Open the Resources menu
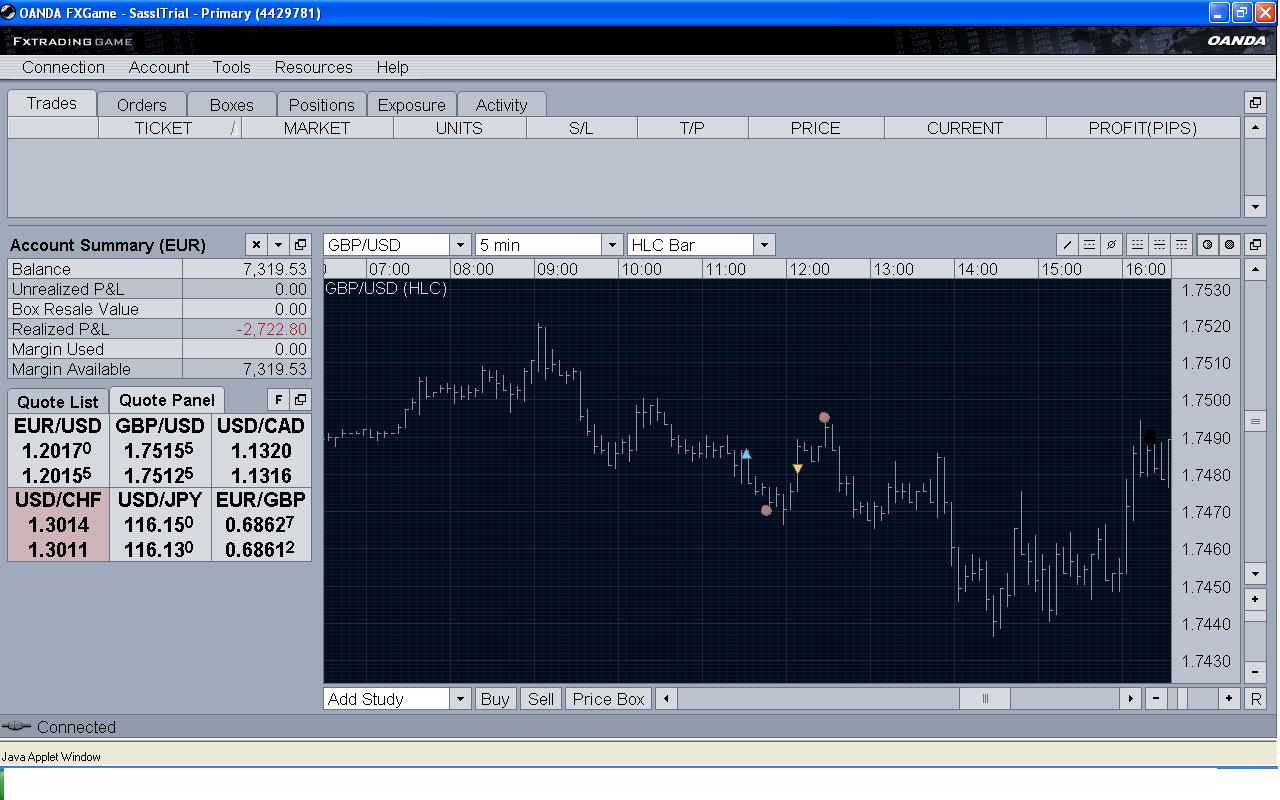Image resolution: width=1280 pixels, height=800 pixels. coord(313,67)
